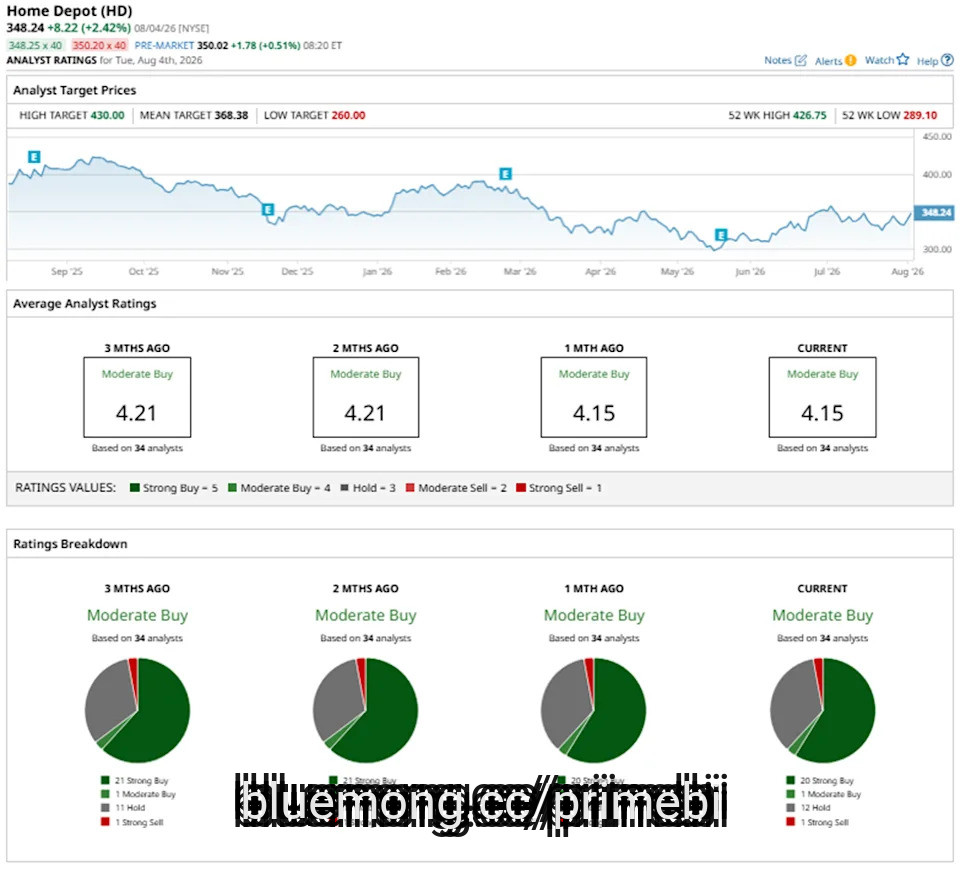This screenshot has width=960, height=872.
Task: Click the Analyst Target Prices heading
Action: click(75, 90)
